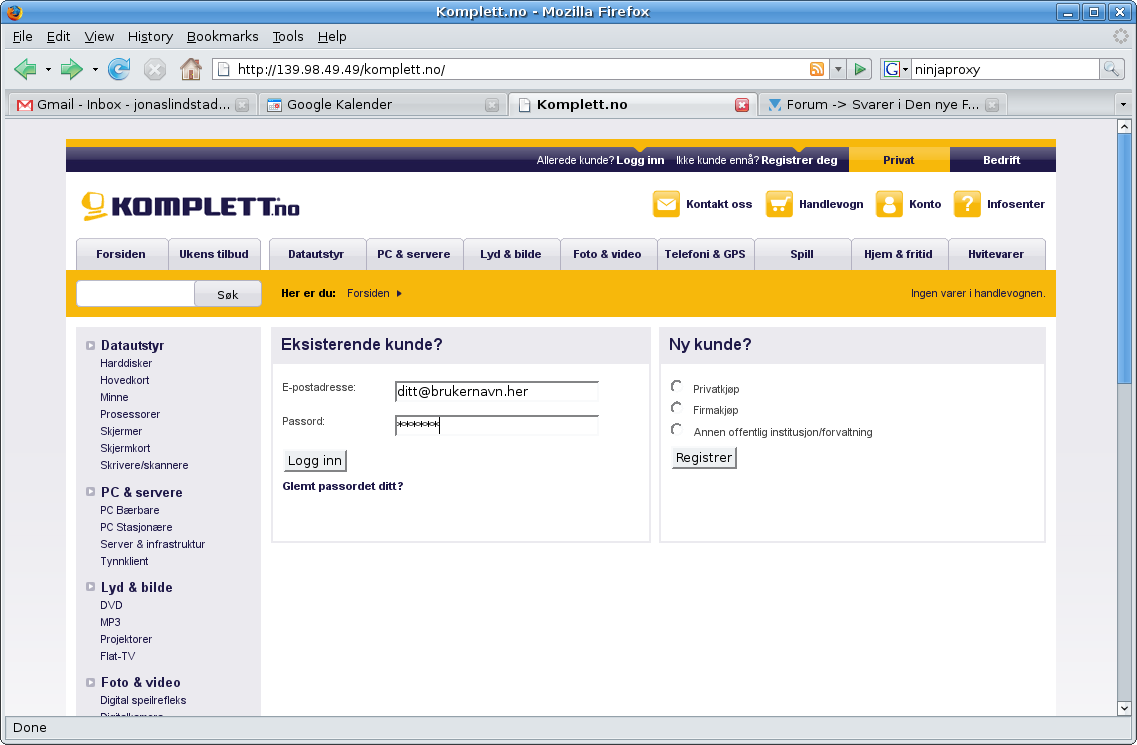Click the E-postadresse input field
Screen dimensions: 1137x745
(497, 392)
